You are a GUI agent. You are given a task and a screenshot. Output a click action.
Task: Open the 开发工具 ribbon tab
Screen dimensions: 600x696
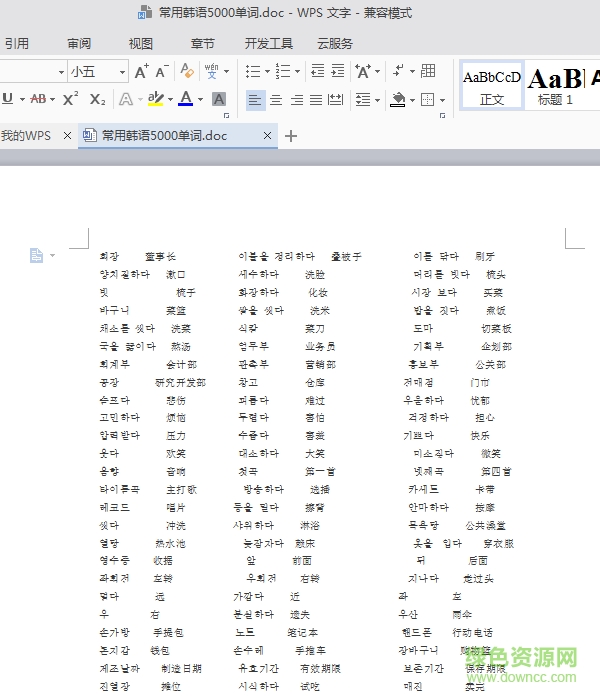[268, 43]
